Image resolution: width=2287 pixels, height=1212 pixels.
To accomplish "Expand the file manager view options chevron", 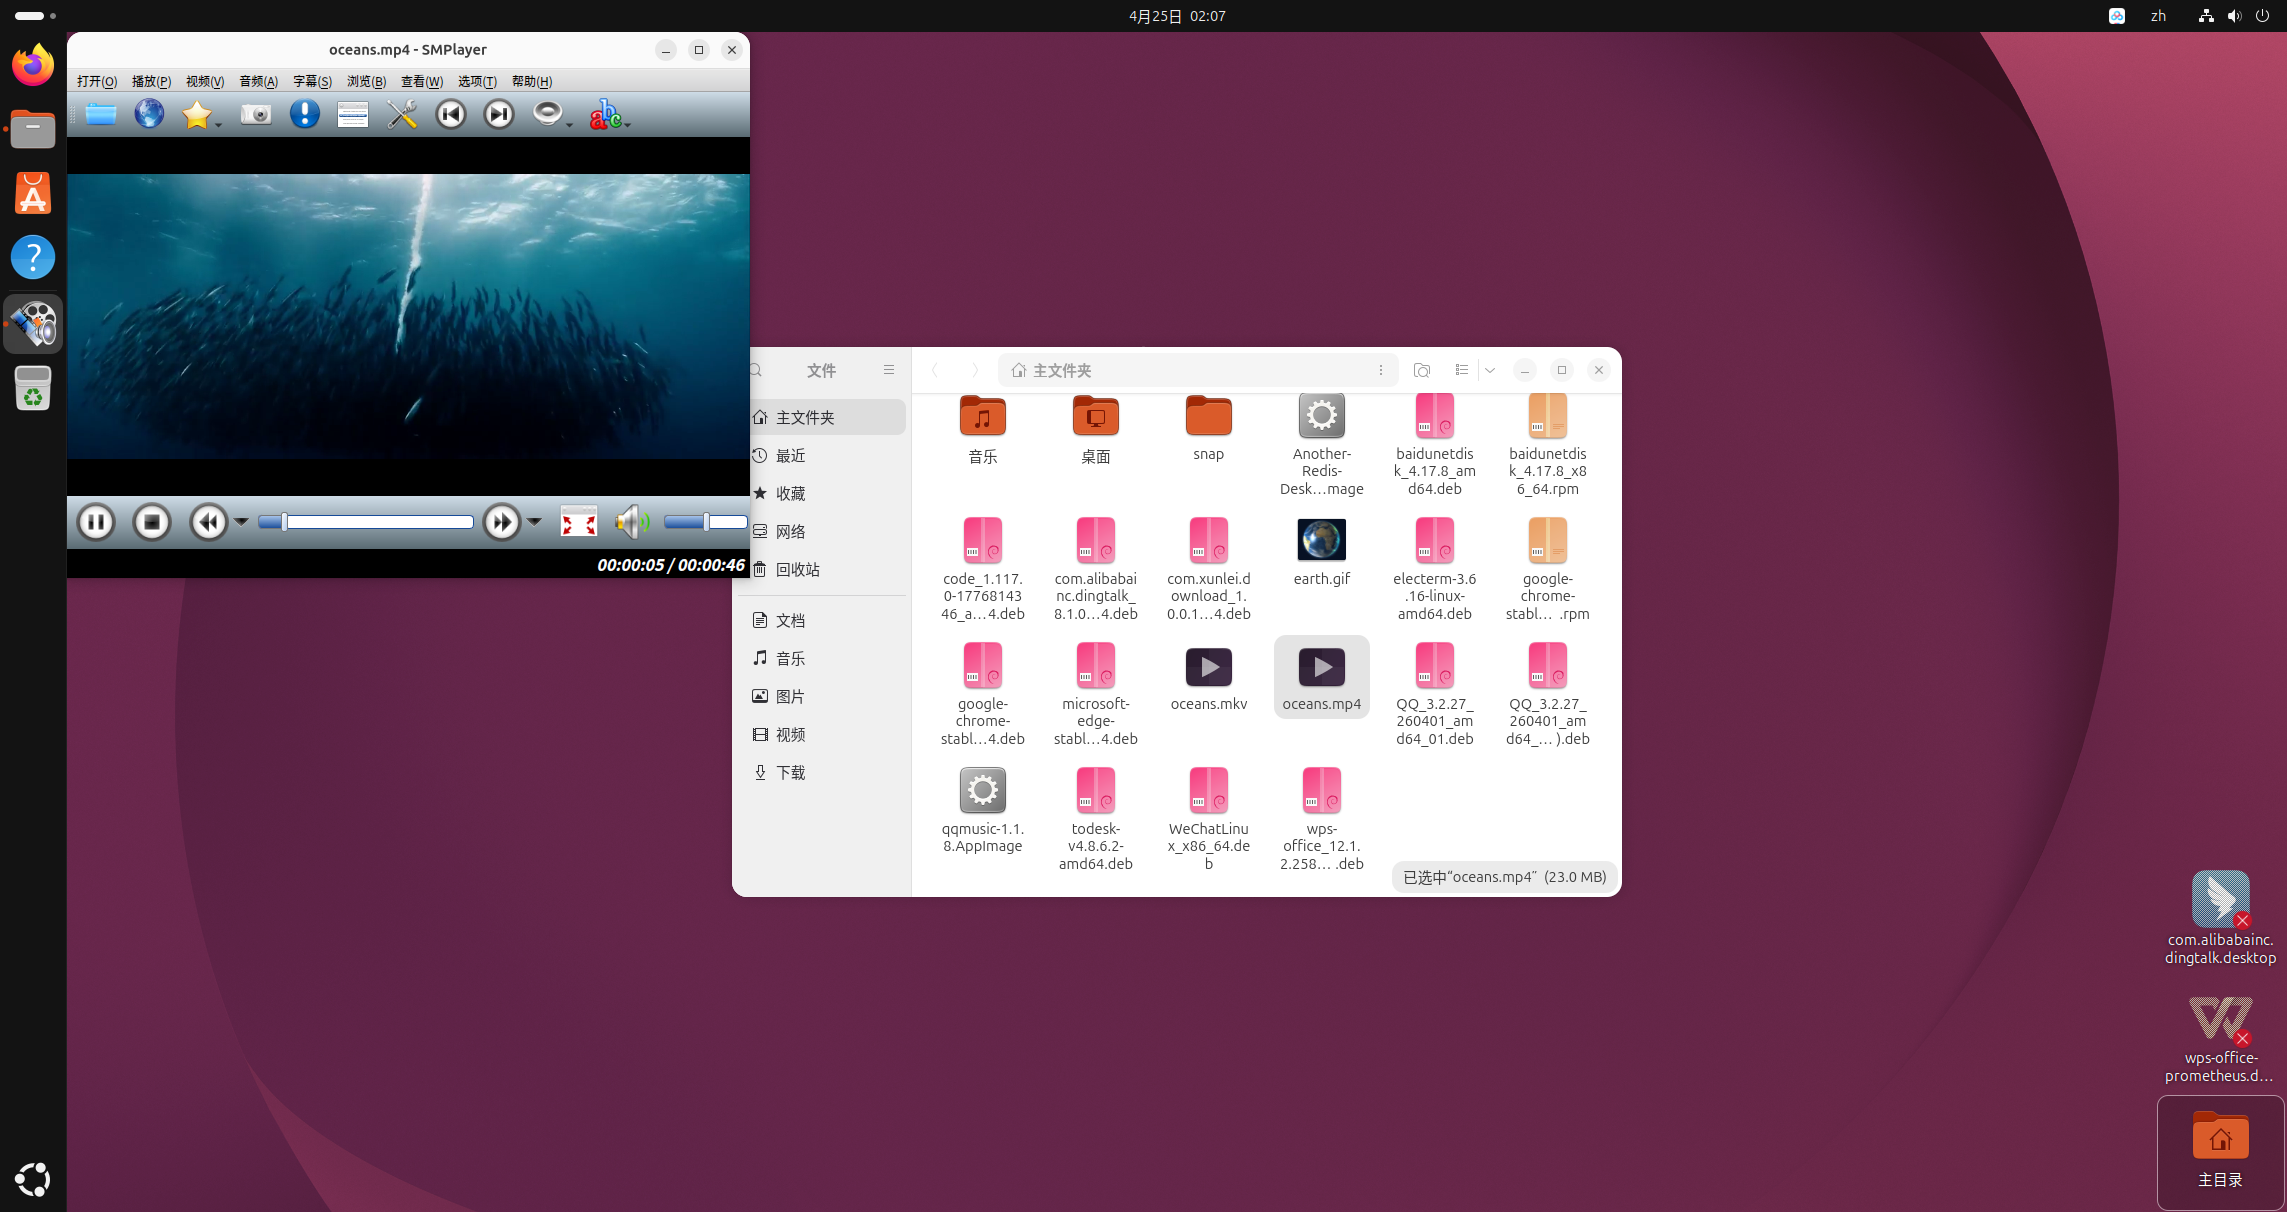I will click(x=1490, y=370).
